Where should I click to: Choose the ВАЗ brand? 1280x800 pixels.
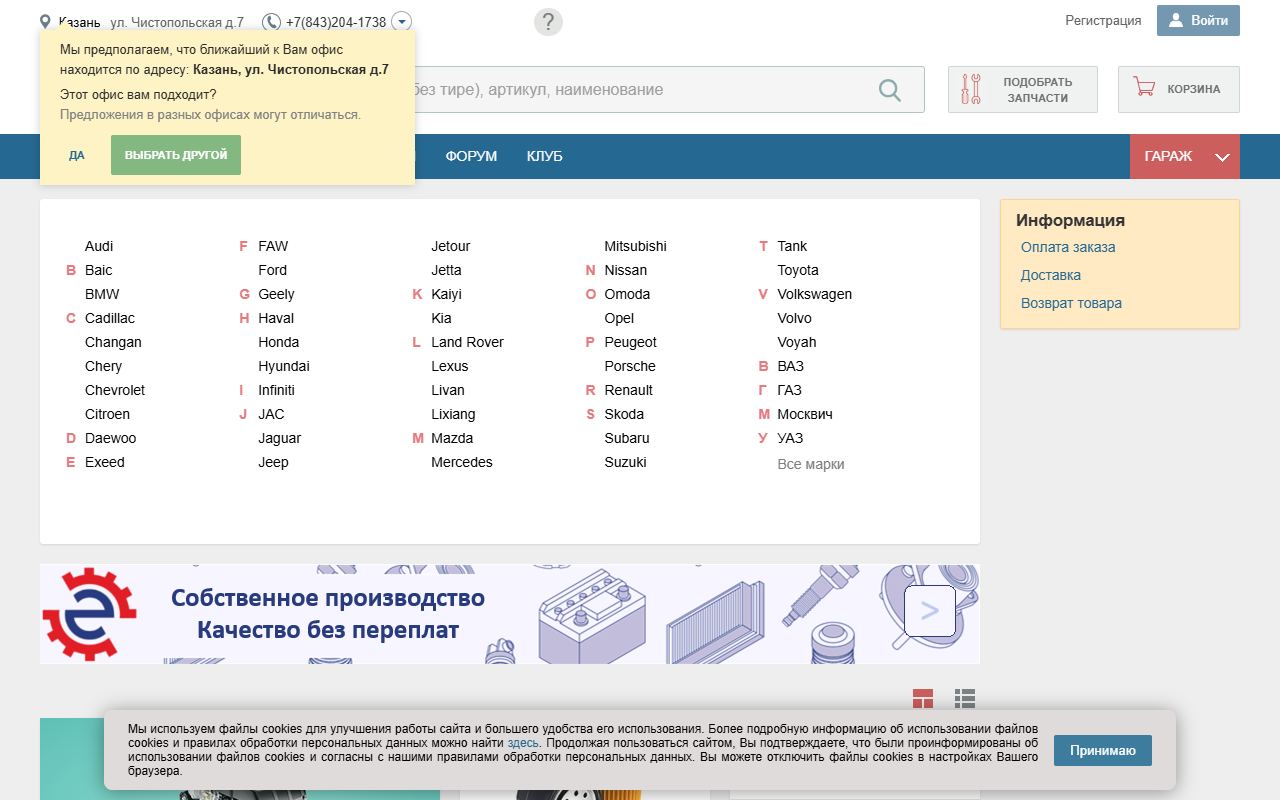click(790, 366)
